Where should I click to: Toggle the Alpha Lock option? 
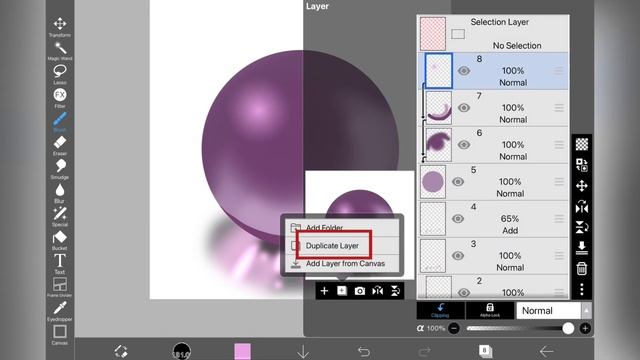point(490,310)
